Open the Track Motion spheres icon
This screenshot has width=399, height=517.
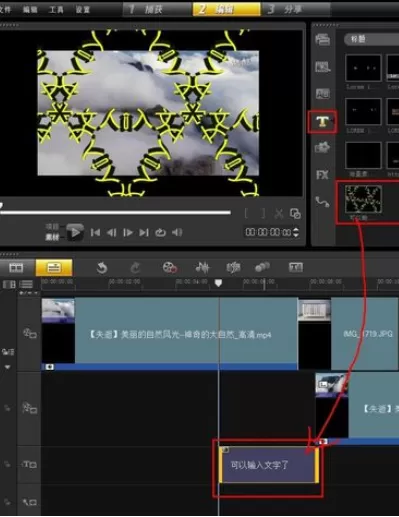click(262, 267)
